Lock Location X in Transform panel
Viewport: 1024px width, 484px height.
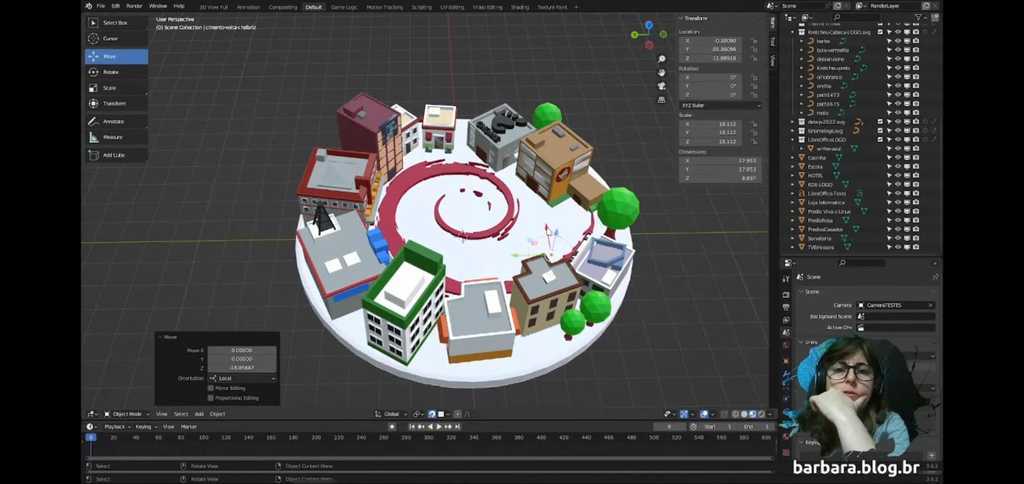(754, 40)
